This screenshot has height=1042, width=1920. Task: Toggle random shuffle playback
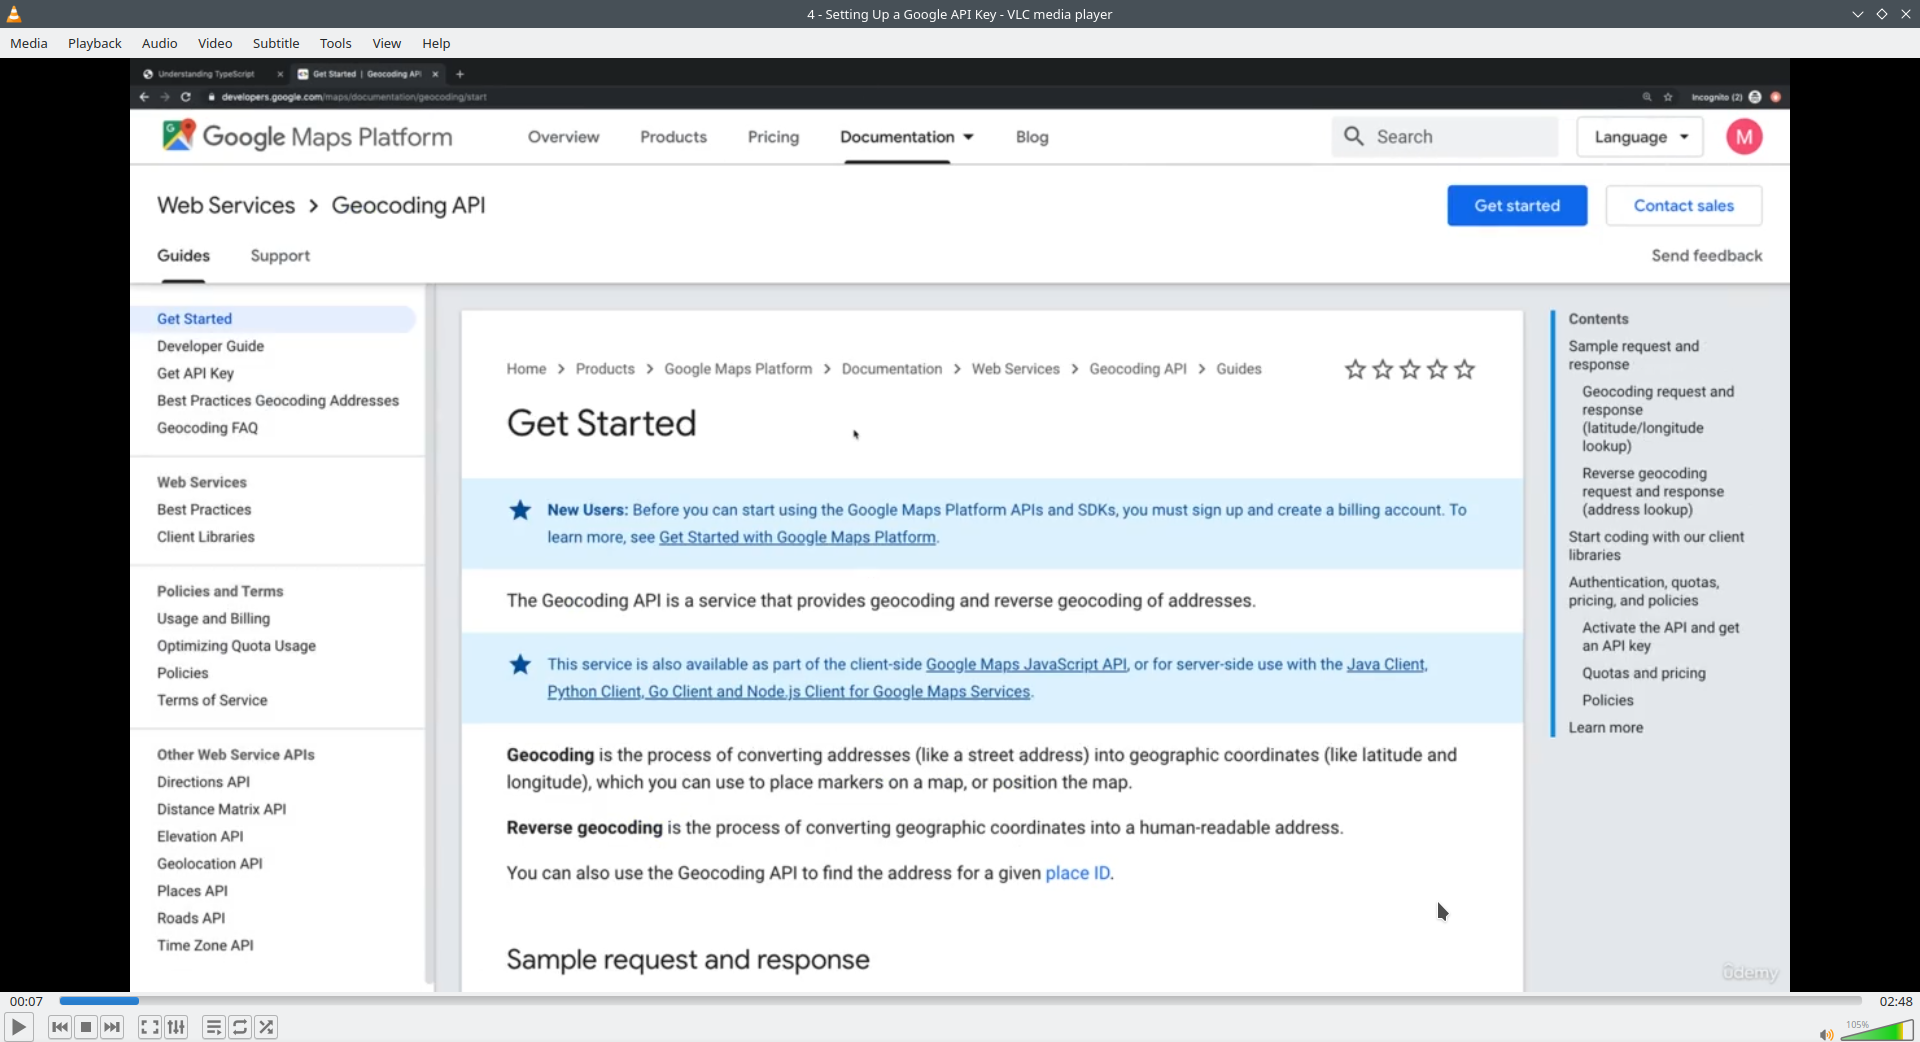266,1027
